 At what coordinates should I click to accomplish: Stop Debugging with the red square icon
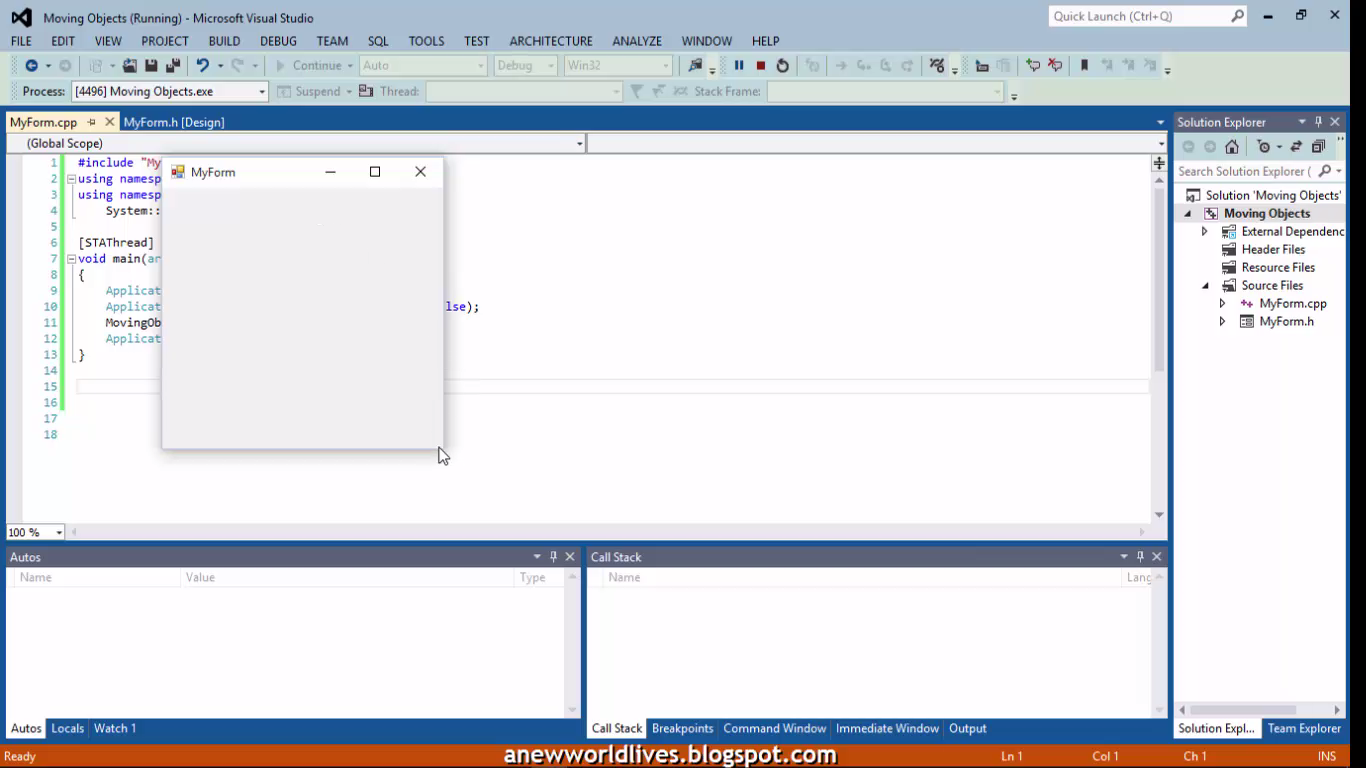click(x=761, y=66)
